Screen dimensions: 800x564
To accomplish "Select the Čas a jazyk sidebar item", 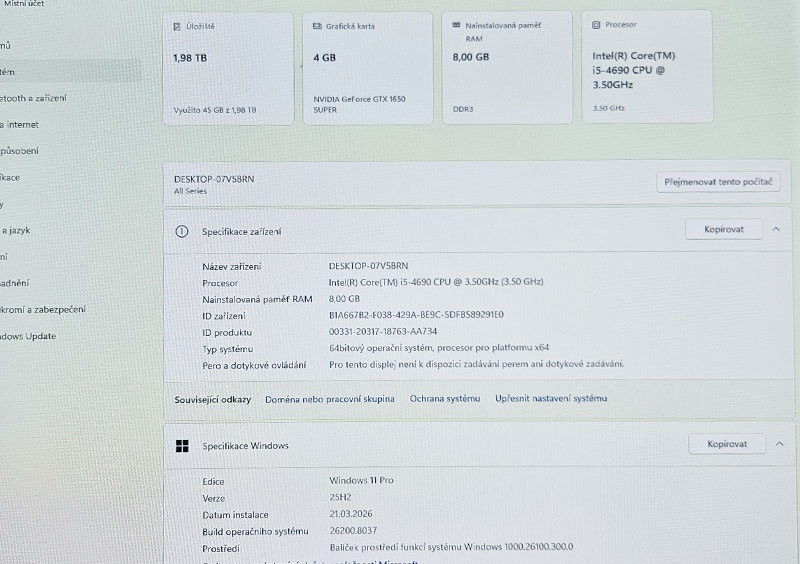I will tap(15, 230).
